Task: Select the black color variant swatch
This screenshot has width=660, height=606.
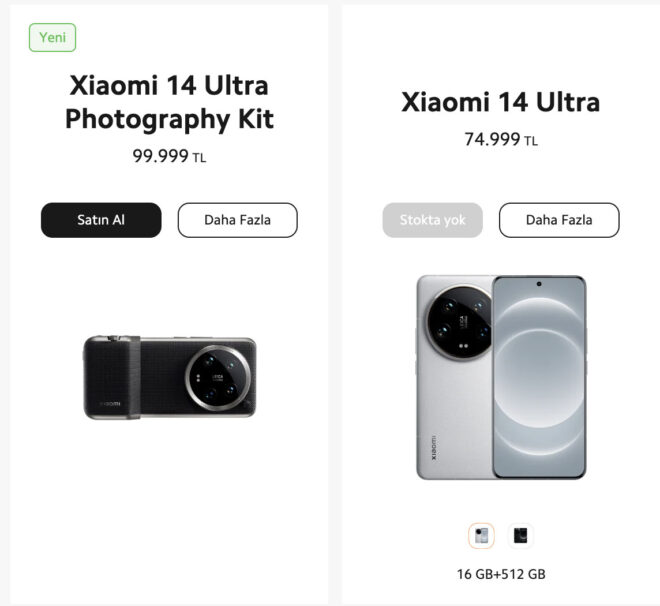Action: 520,536
